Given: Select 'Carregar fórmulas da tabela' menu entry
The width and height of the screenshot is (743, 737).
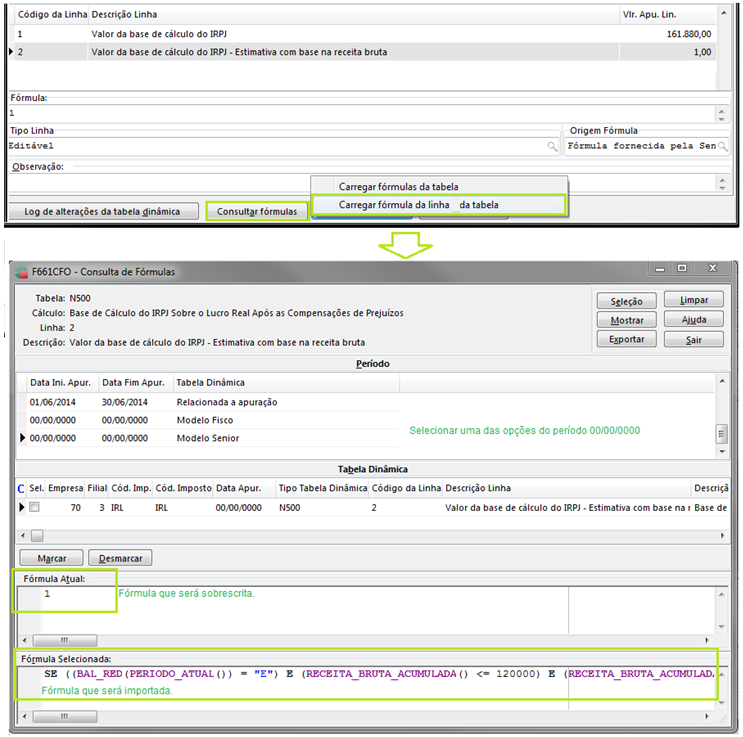Looking at the screenshot, I should pyautogui.click(x=398, y=187).
